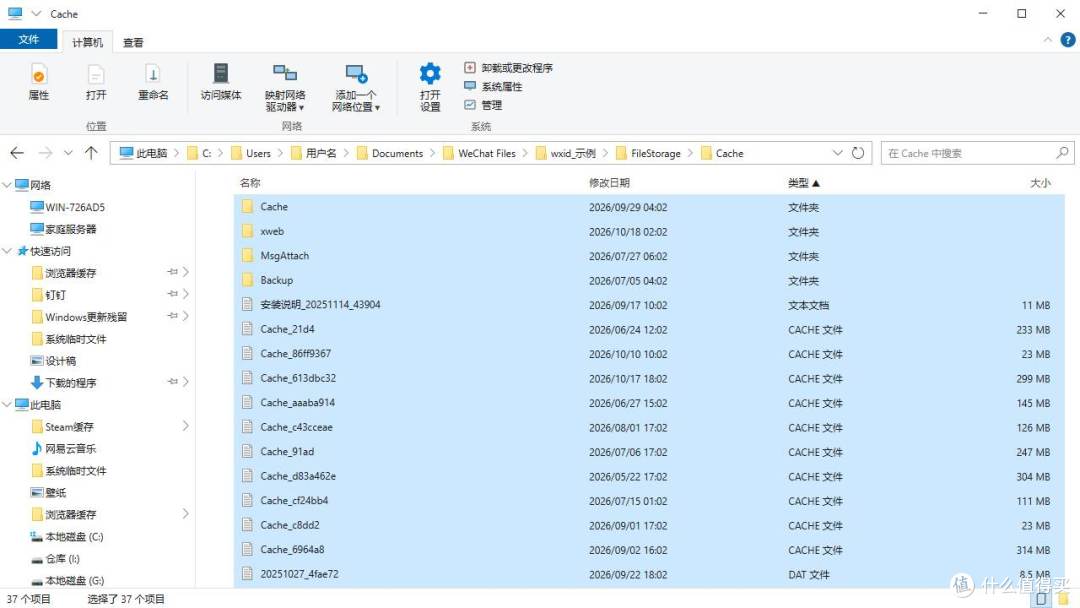Open the help question mark icon
Screen dimensions: 1080x608
(1068, 40)
